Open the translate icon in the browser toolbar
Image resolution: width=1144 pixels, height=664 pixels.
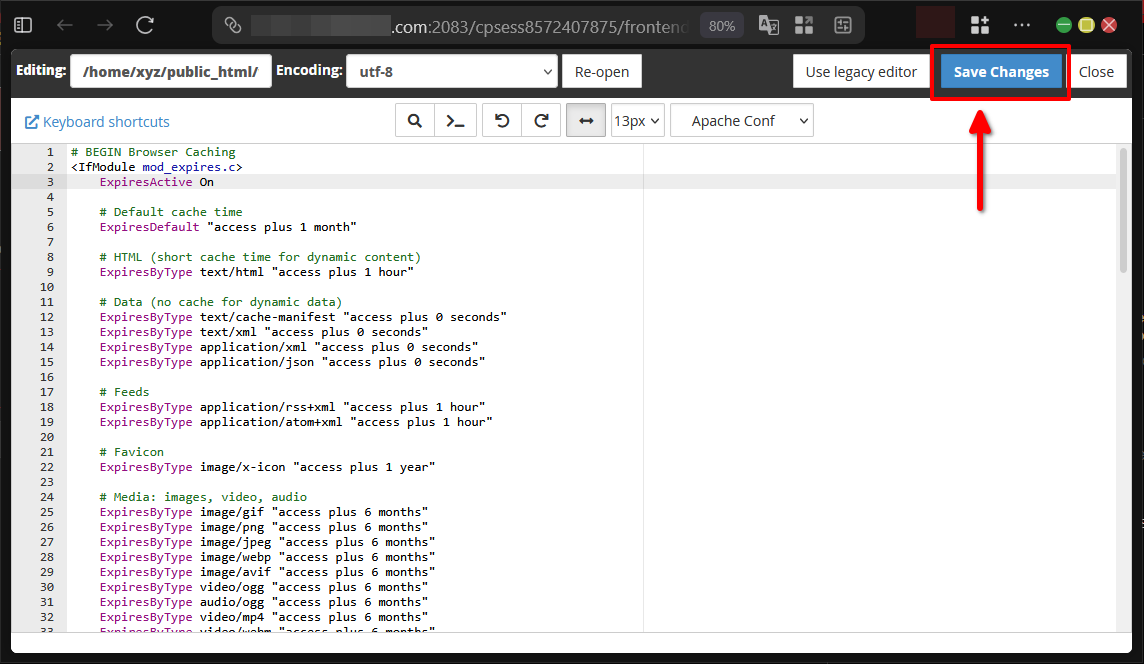[x=768, y=24]
